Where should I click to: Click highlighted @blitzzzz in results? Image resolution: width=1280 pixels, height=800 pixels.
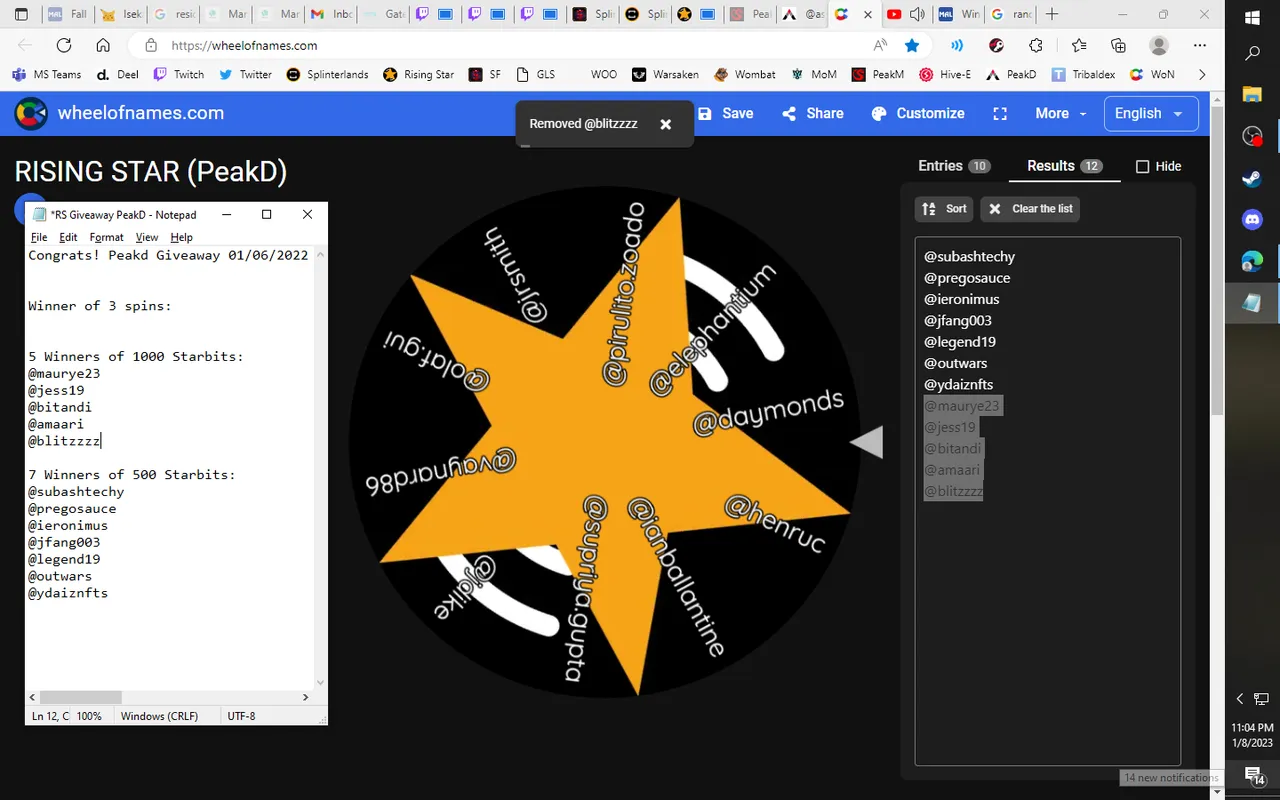pyautogui.click(x=953, y=491)
